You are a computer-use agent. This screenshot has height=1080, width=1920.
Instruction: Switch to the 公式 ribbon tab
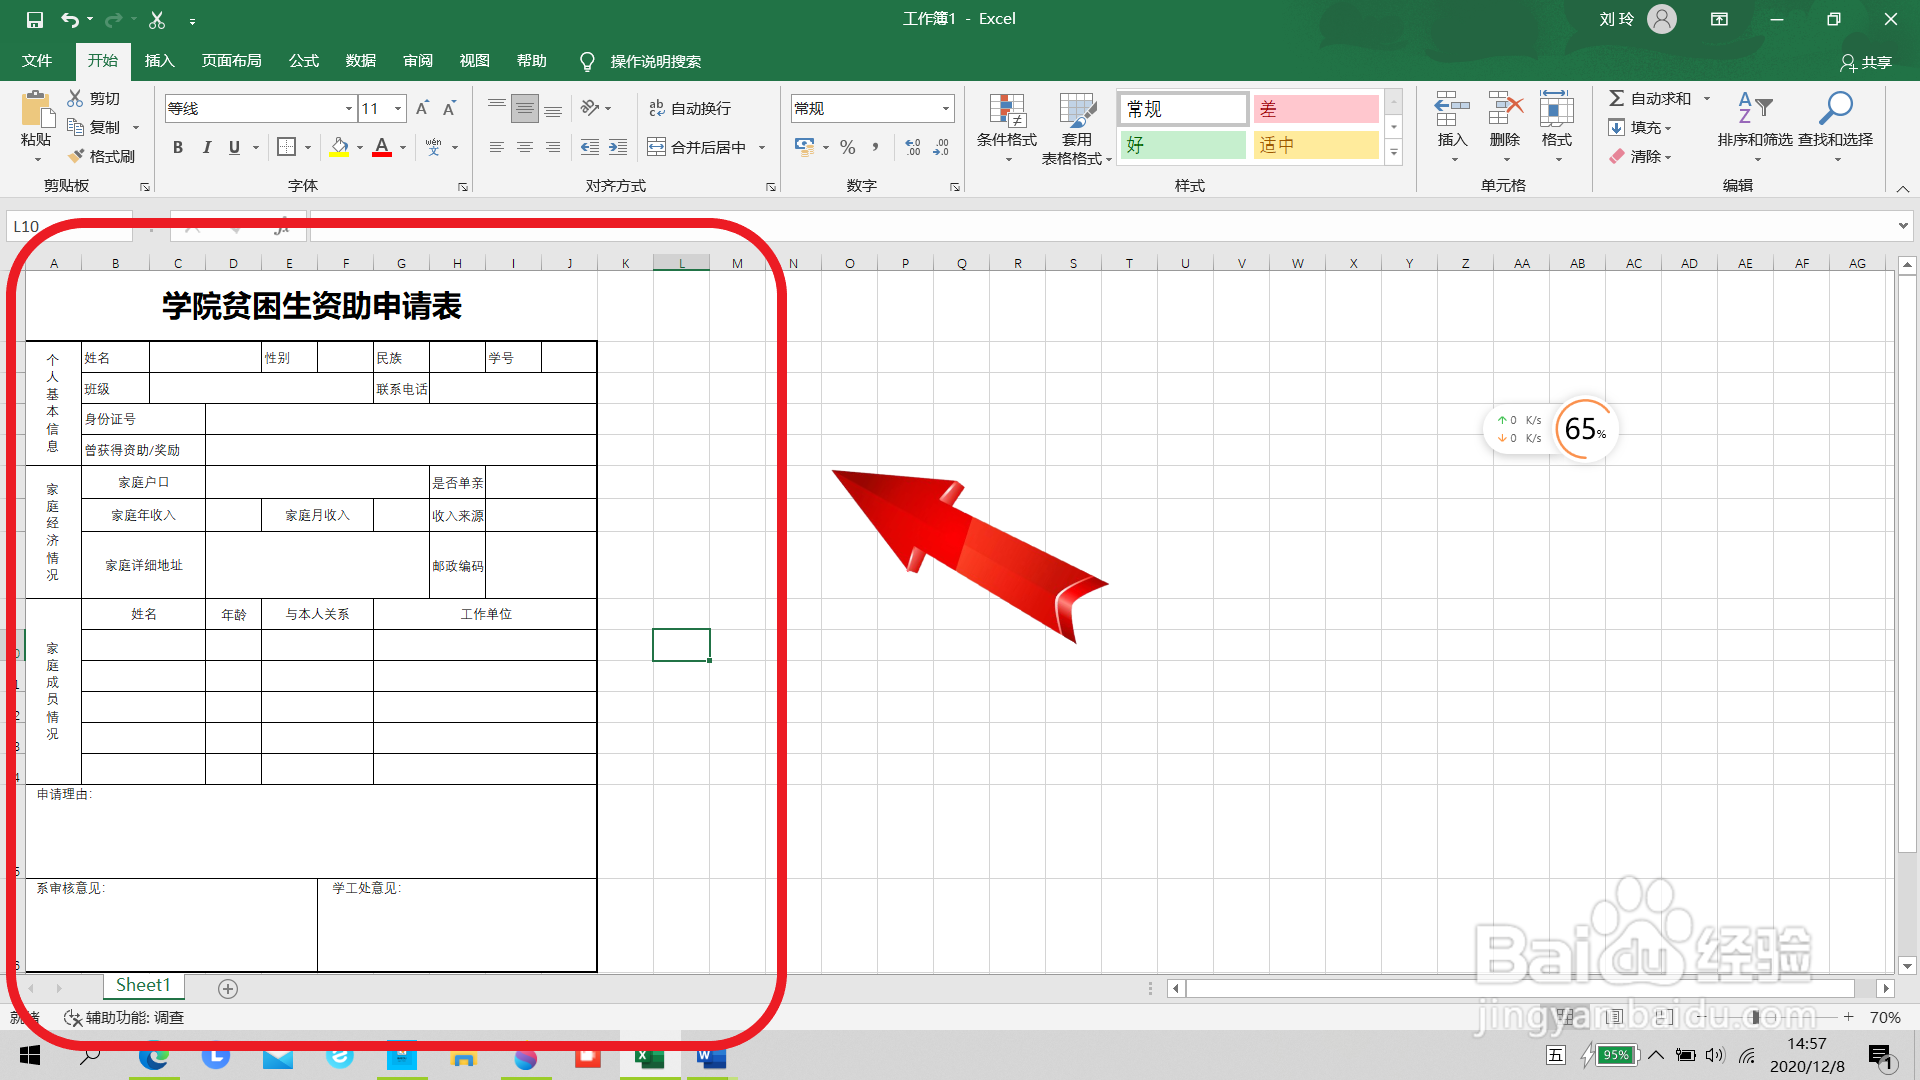(303, 61)
